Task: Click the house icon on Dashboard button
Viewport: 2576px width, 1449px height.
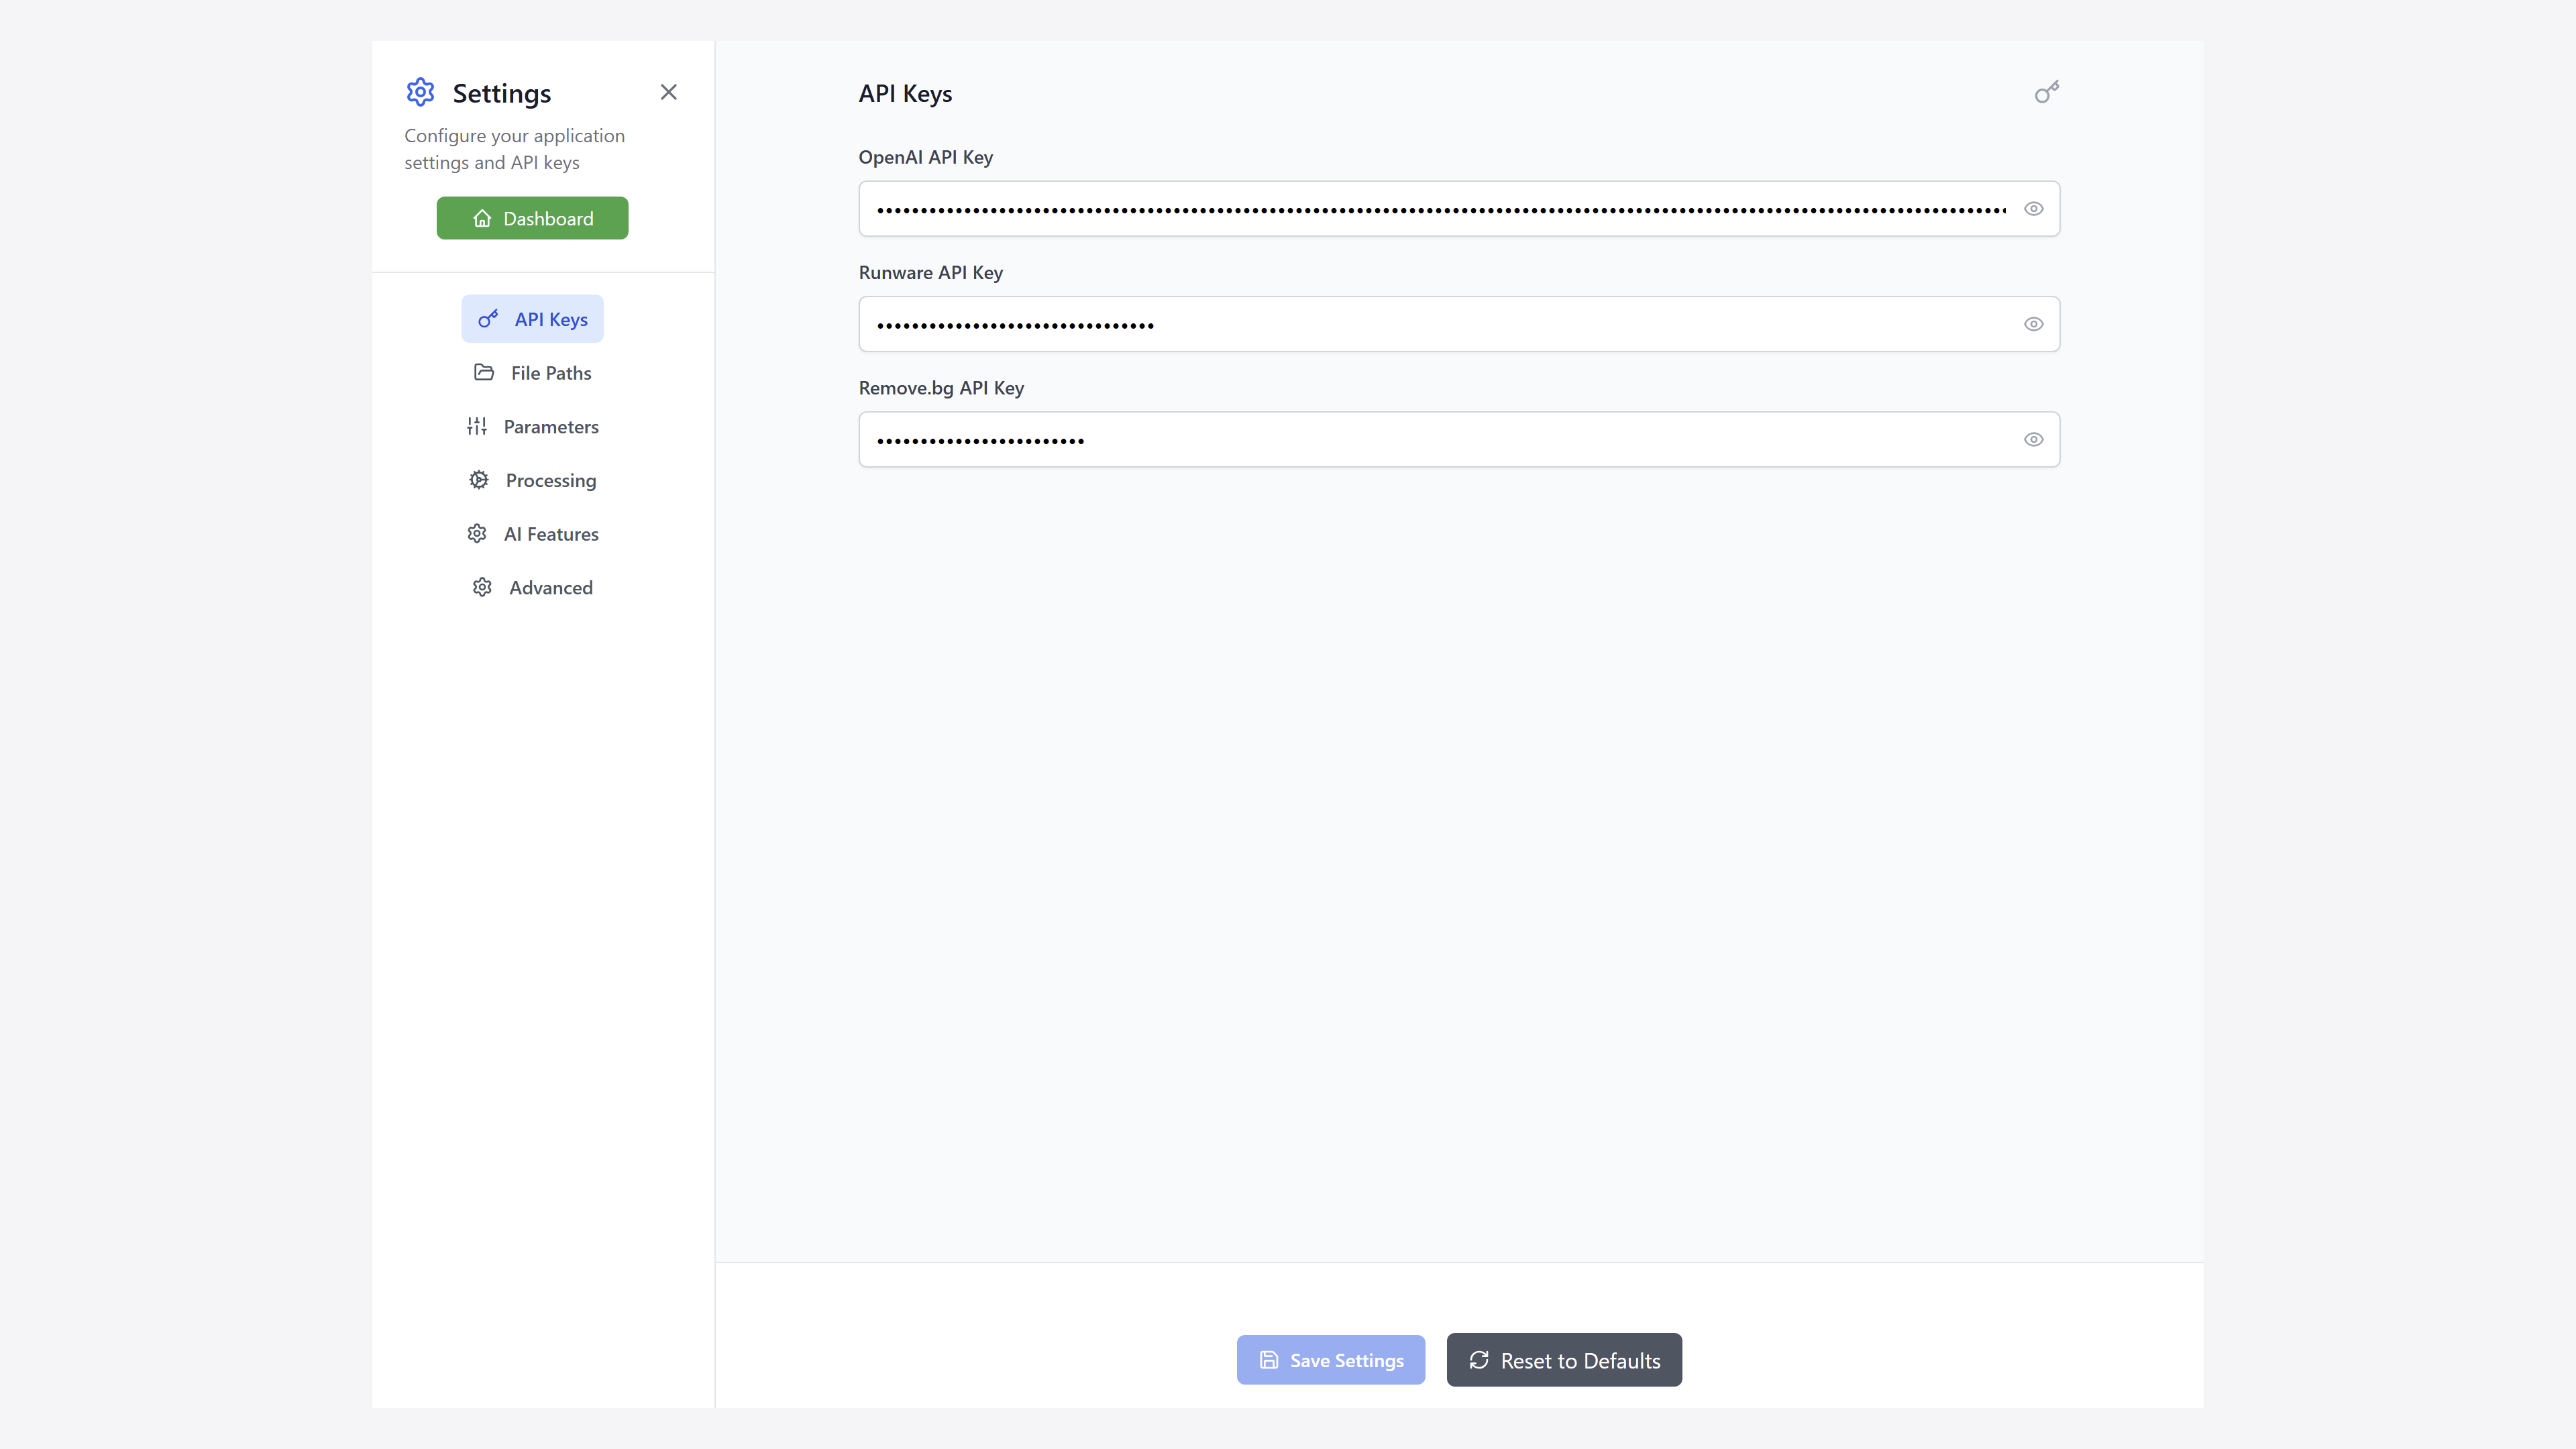Action: tap(482, 218)
